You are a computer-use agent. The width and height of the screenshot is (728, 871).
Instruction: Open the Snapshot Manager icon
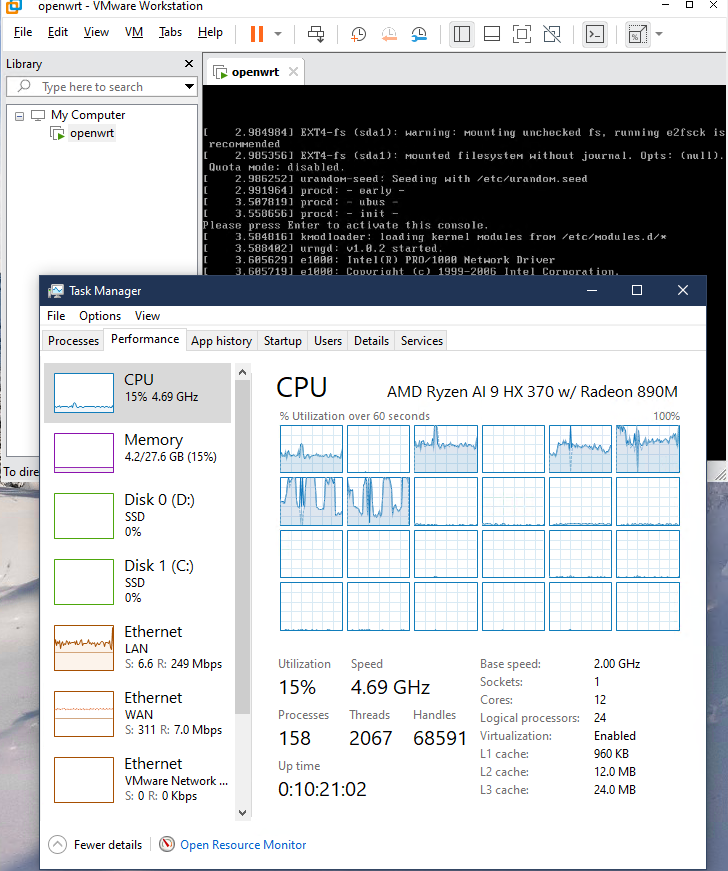click(x=420, y=34)
